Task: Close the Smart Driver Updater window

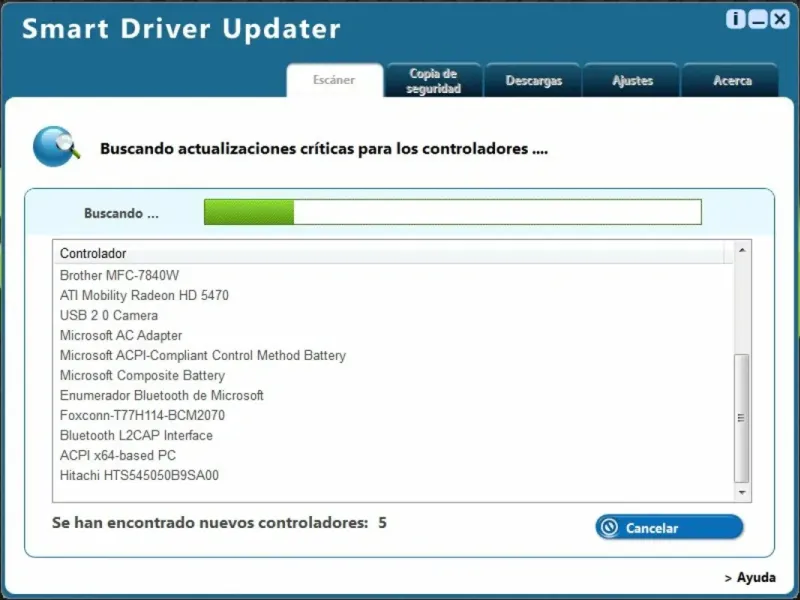Action: click(780, 19)
